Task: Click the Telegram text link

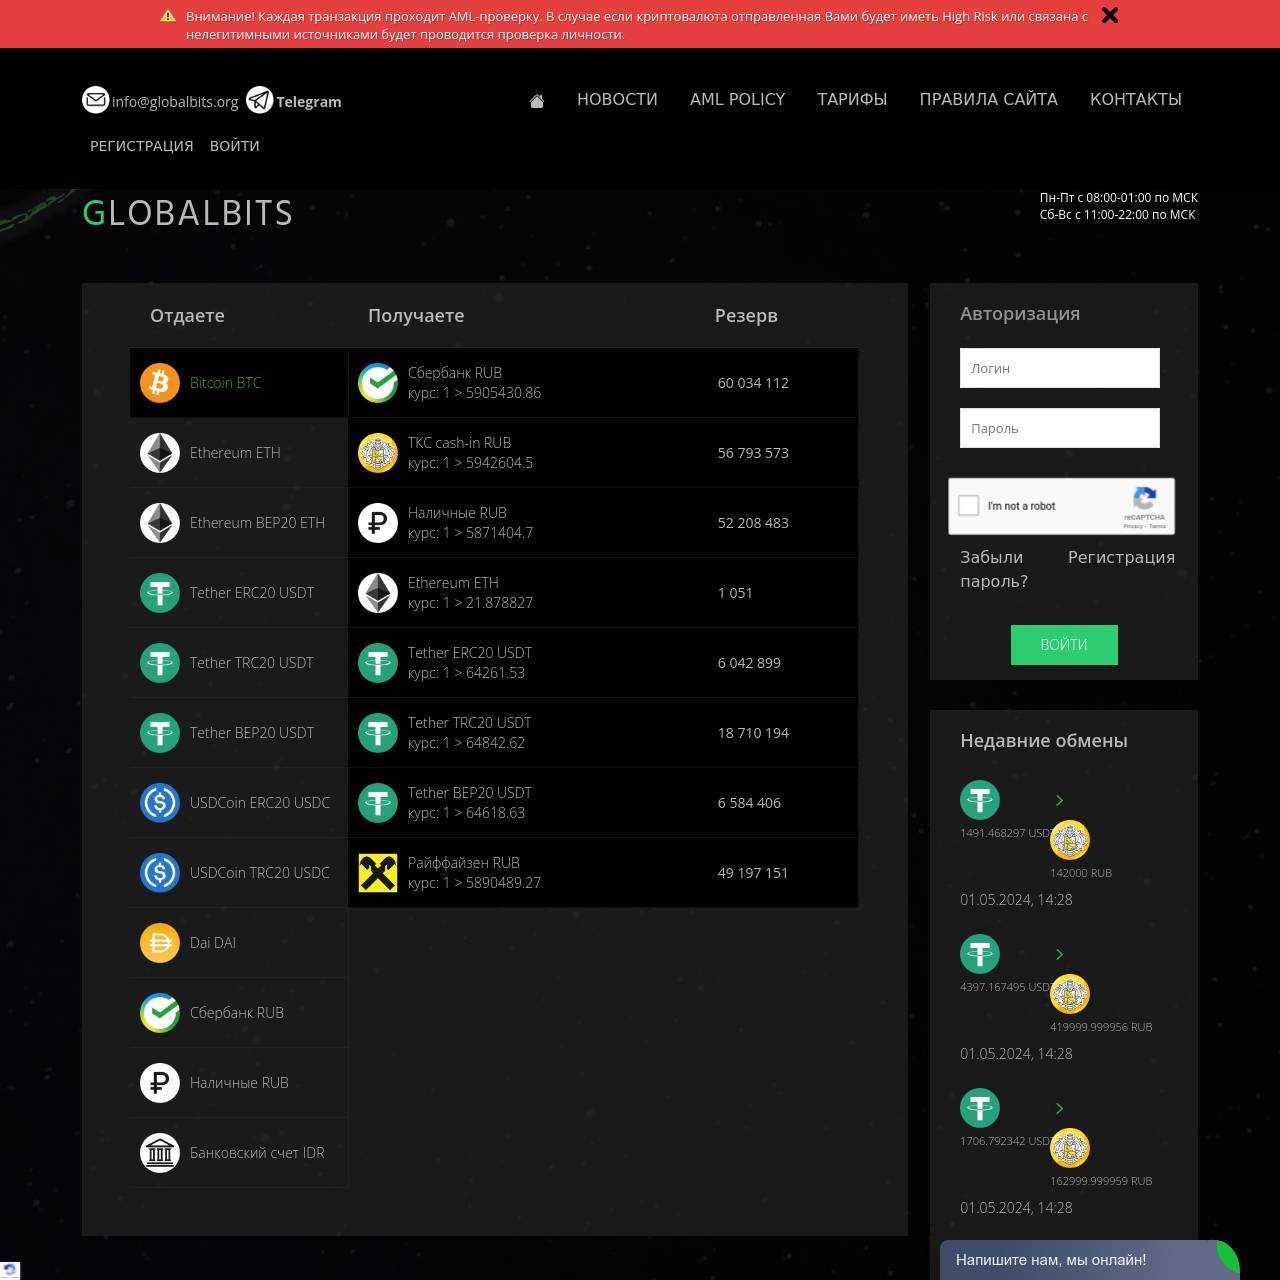Action: pyautogui.click(x=308, y=102)
